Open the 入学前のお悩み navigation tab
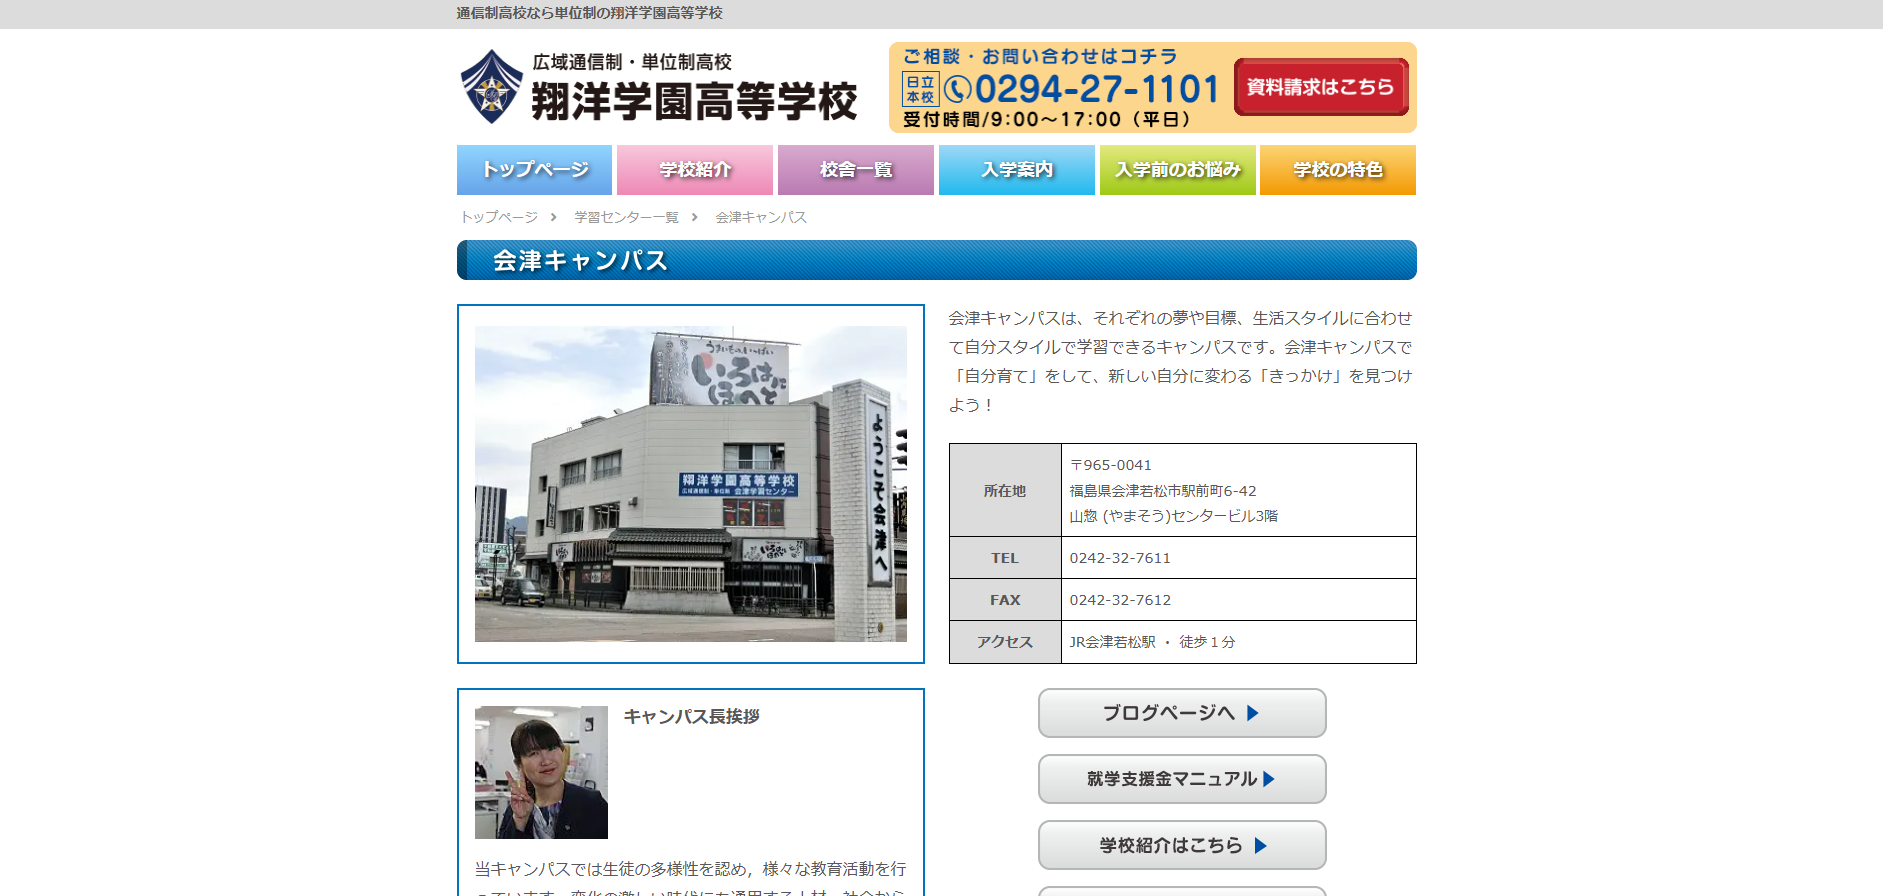 pyautogui.click(x=1177, y=170)
